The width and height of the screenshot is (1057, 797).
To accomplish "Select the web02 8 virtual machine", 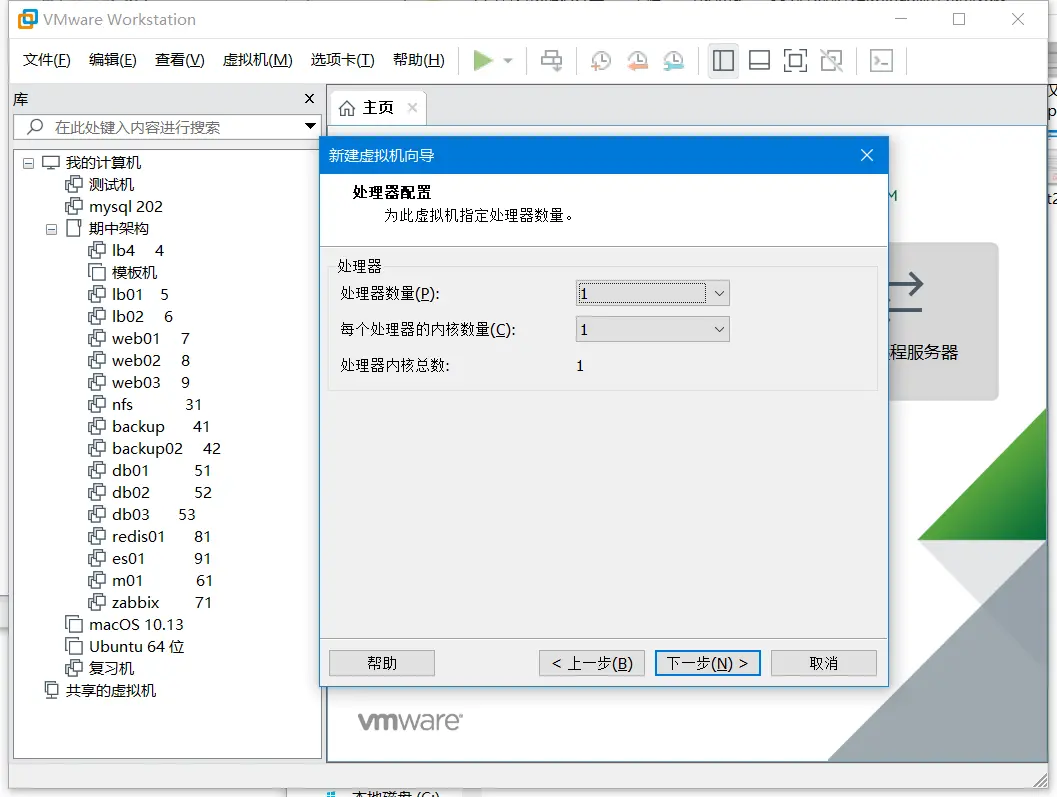I will [x=140, y=361].
